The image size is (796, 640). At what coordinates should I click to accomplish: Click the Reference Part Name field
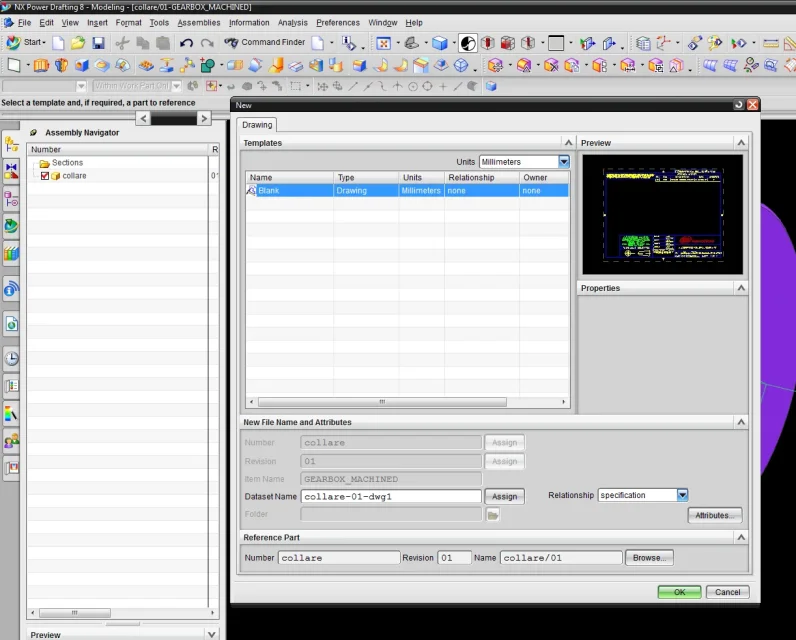point(561,558)
